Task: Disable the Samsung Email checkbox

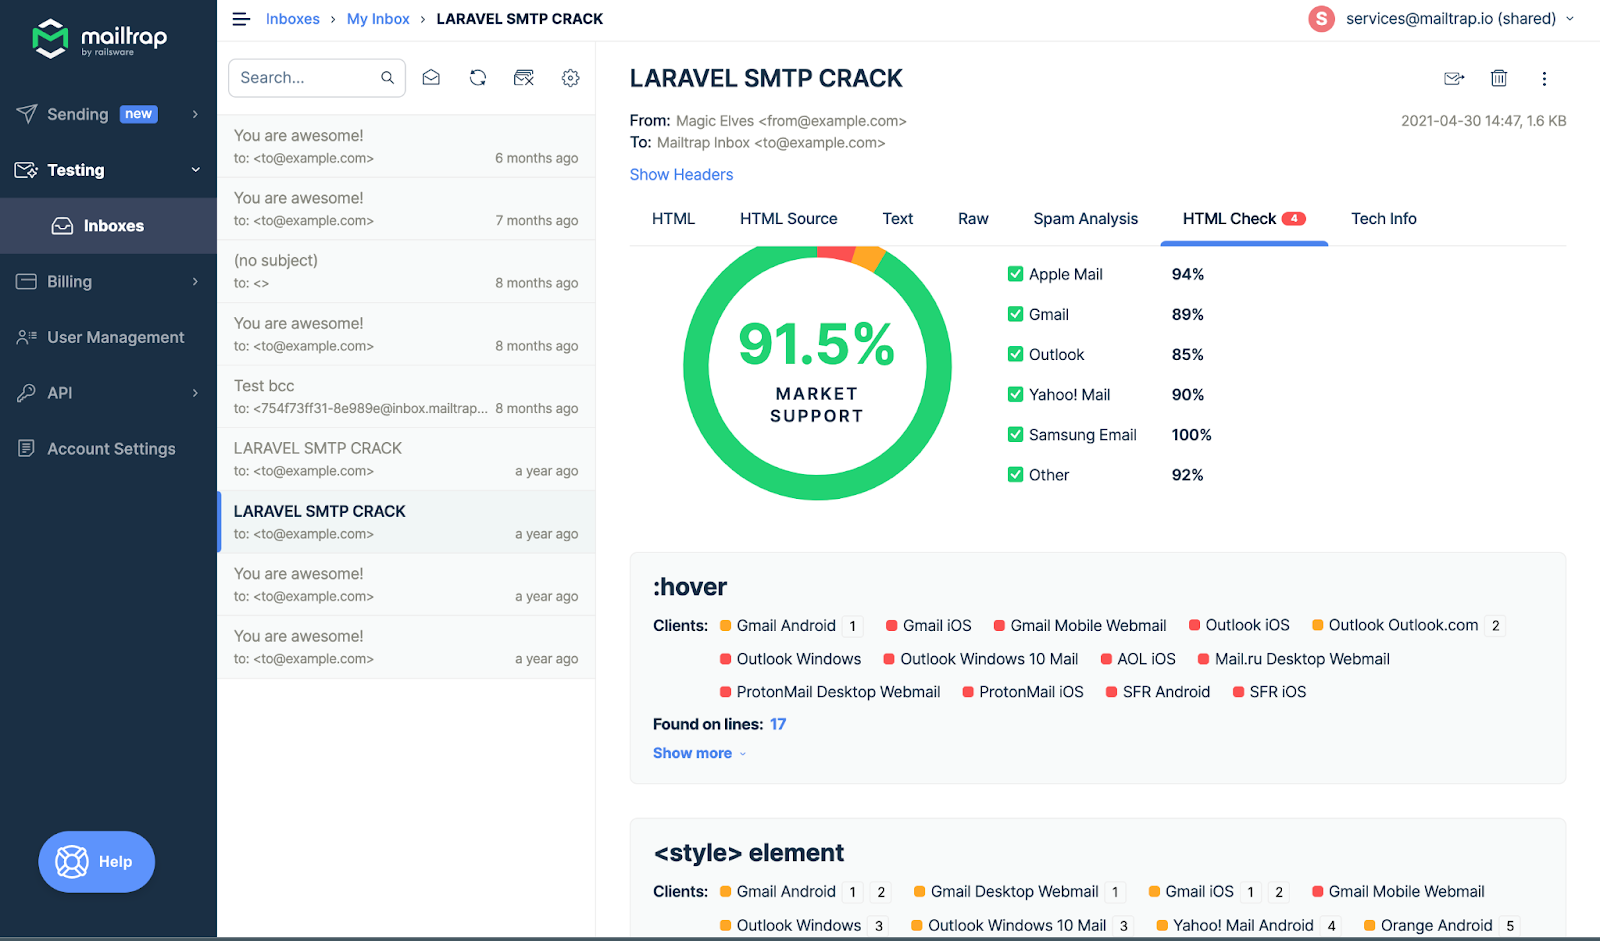Action: (x=1015, y=434)
